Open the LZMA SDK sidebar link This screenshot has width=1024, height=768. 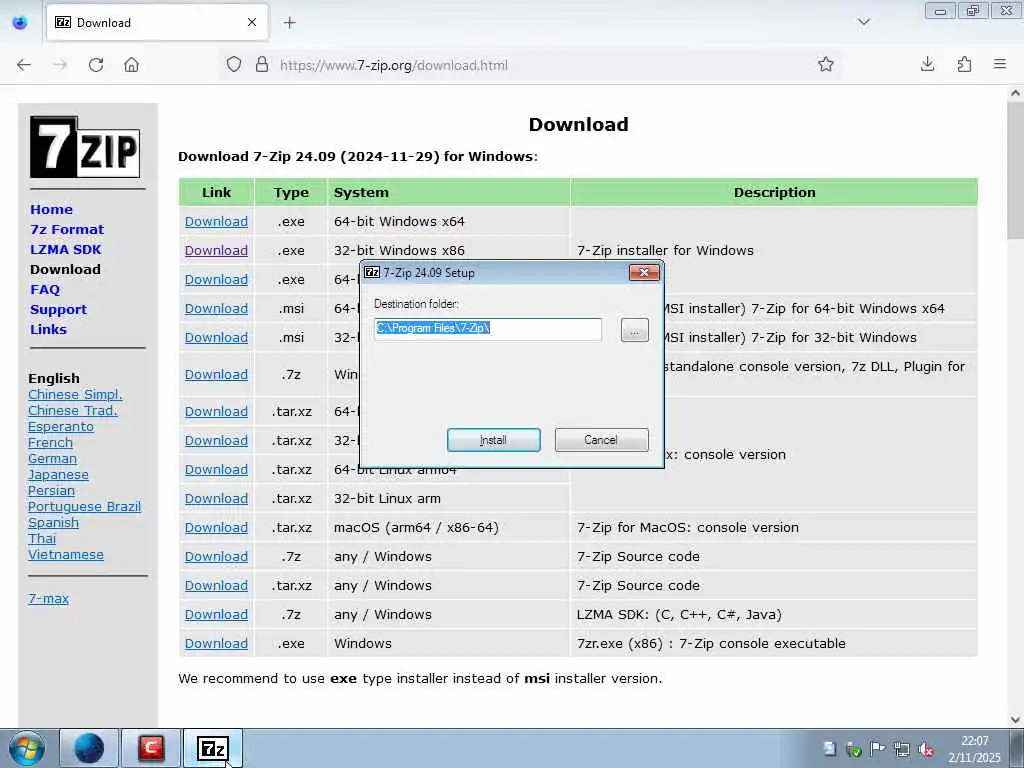[65, 249]
